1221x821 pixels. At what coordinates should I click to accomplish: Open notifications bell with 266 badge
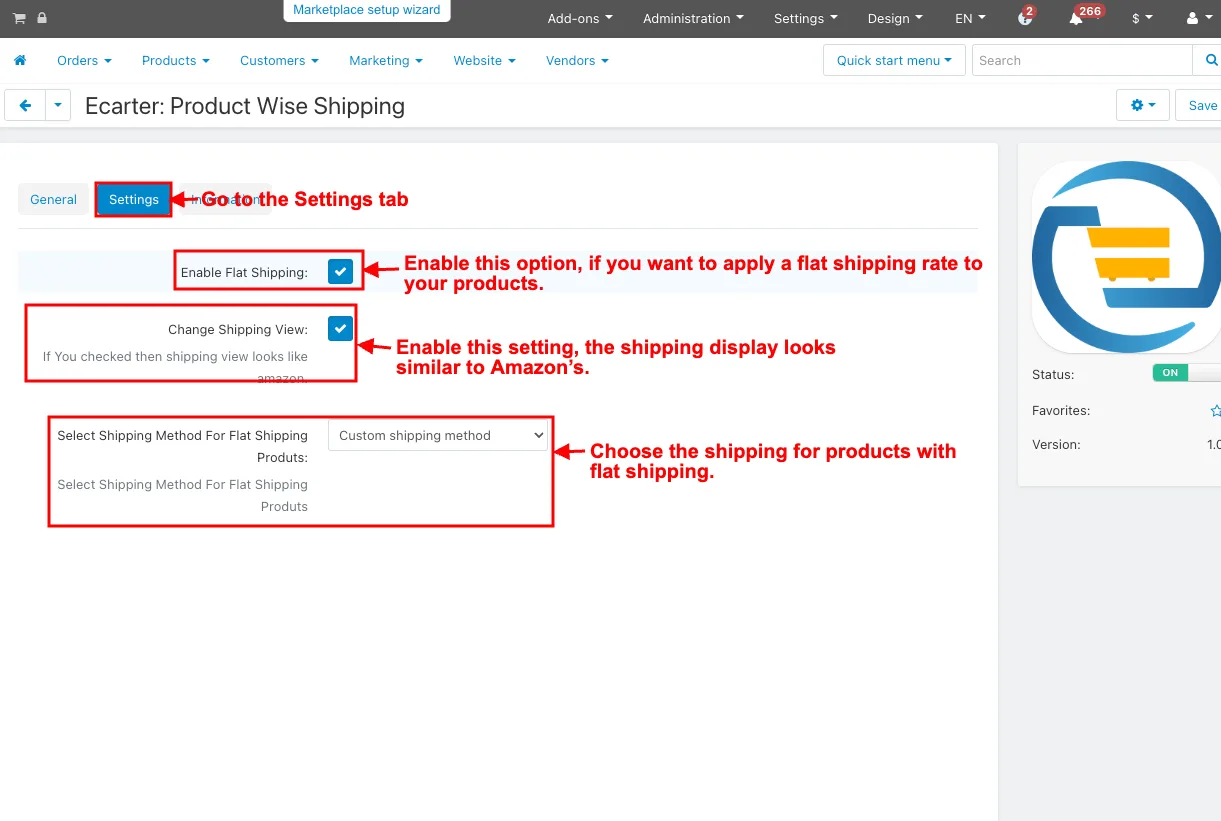click(x=1077, y=18)
